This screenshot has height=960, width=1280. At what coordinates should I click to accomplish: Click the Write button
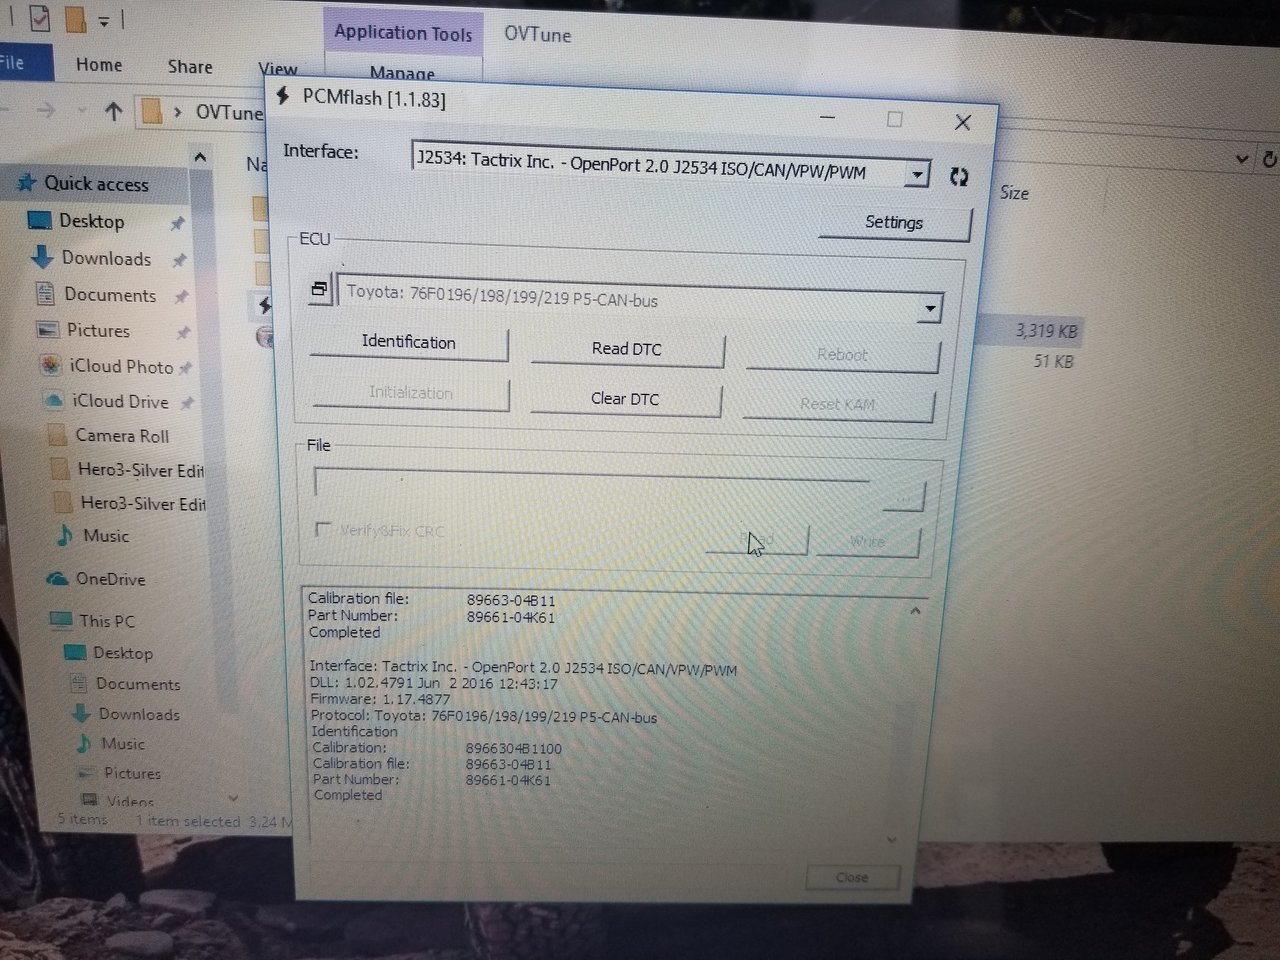[x=867, y=541]
